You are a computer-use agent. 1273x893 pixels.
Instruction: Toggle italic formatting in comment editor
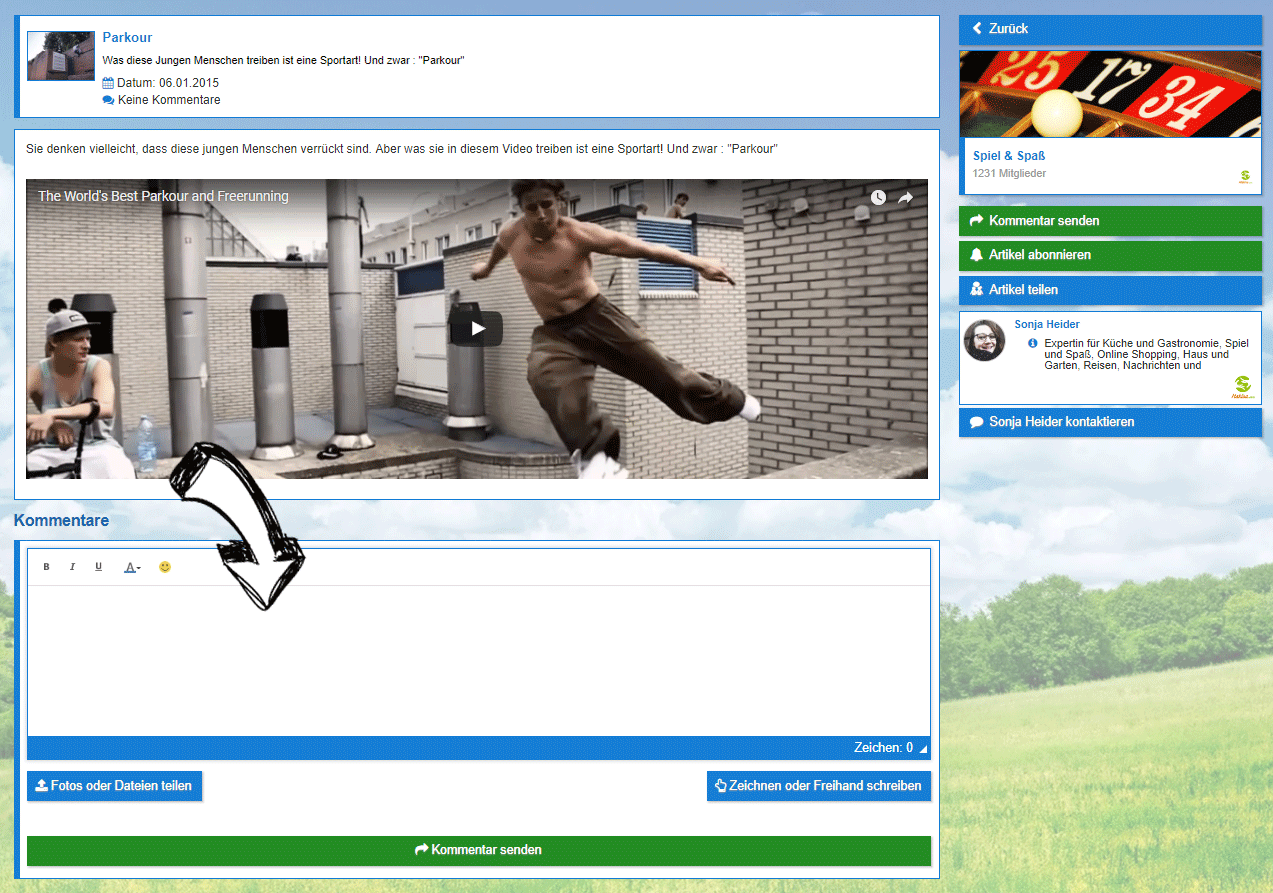click(x=72, y=567)
